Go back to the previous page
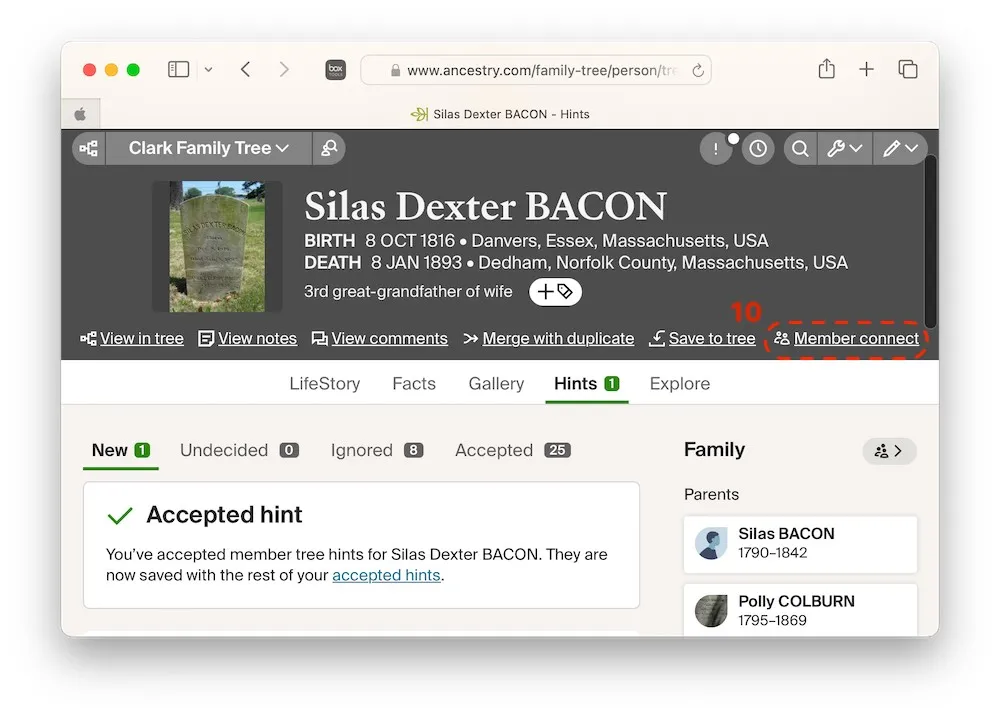 coord(246,70)
